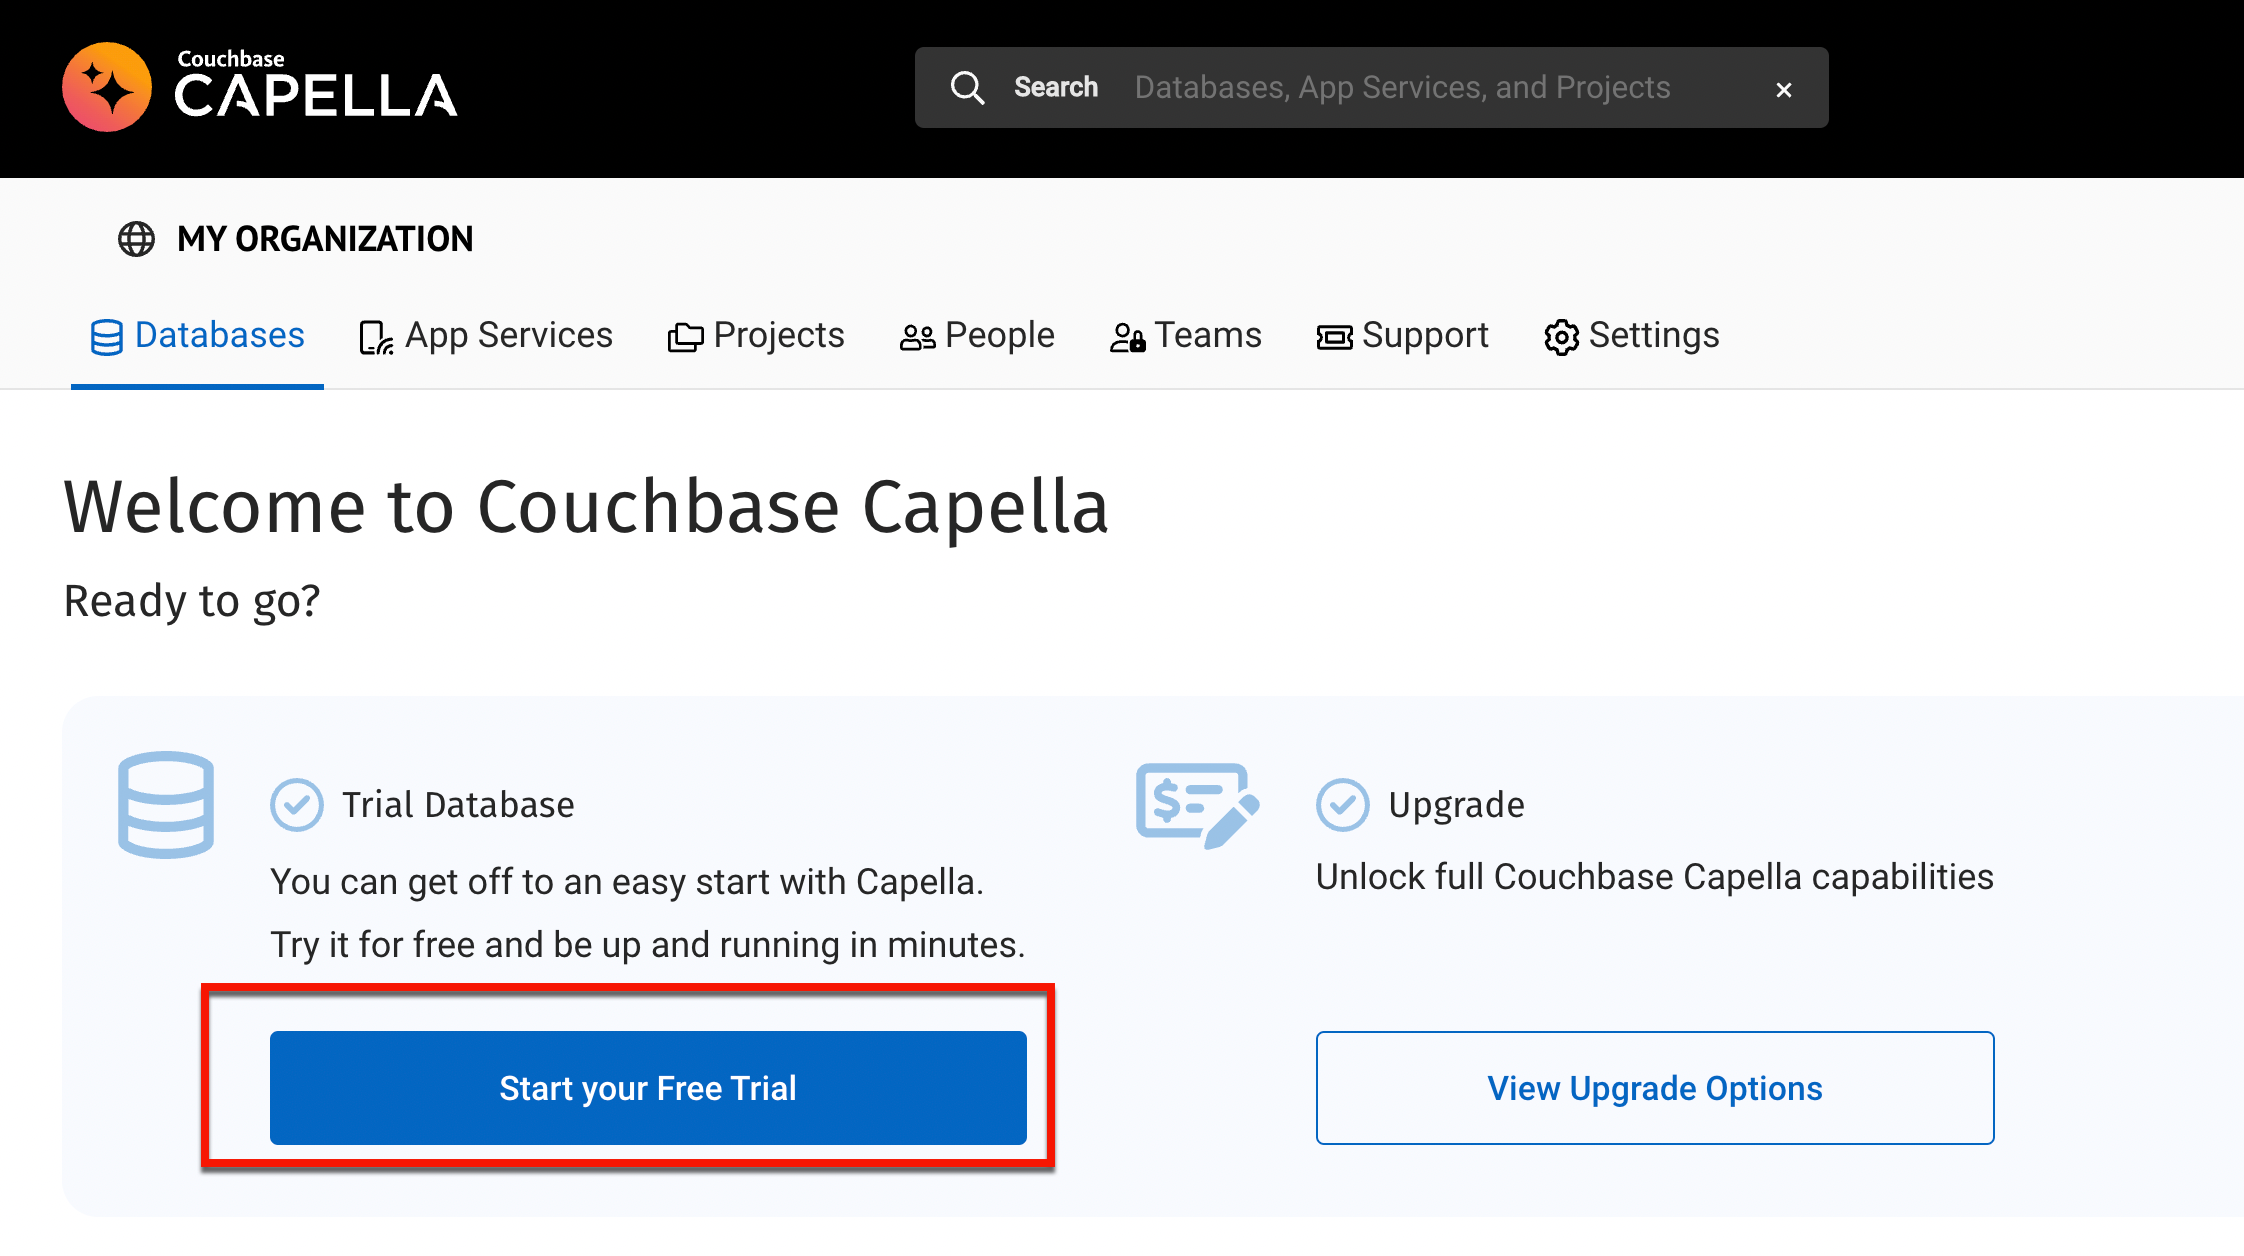Click 'Try it for free' description line
2244x1256 pixels.
648,945
